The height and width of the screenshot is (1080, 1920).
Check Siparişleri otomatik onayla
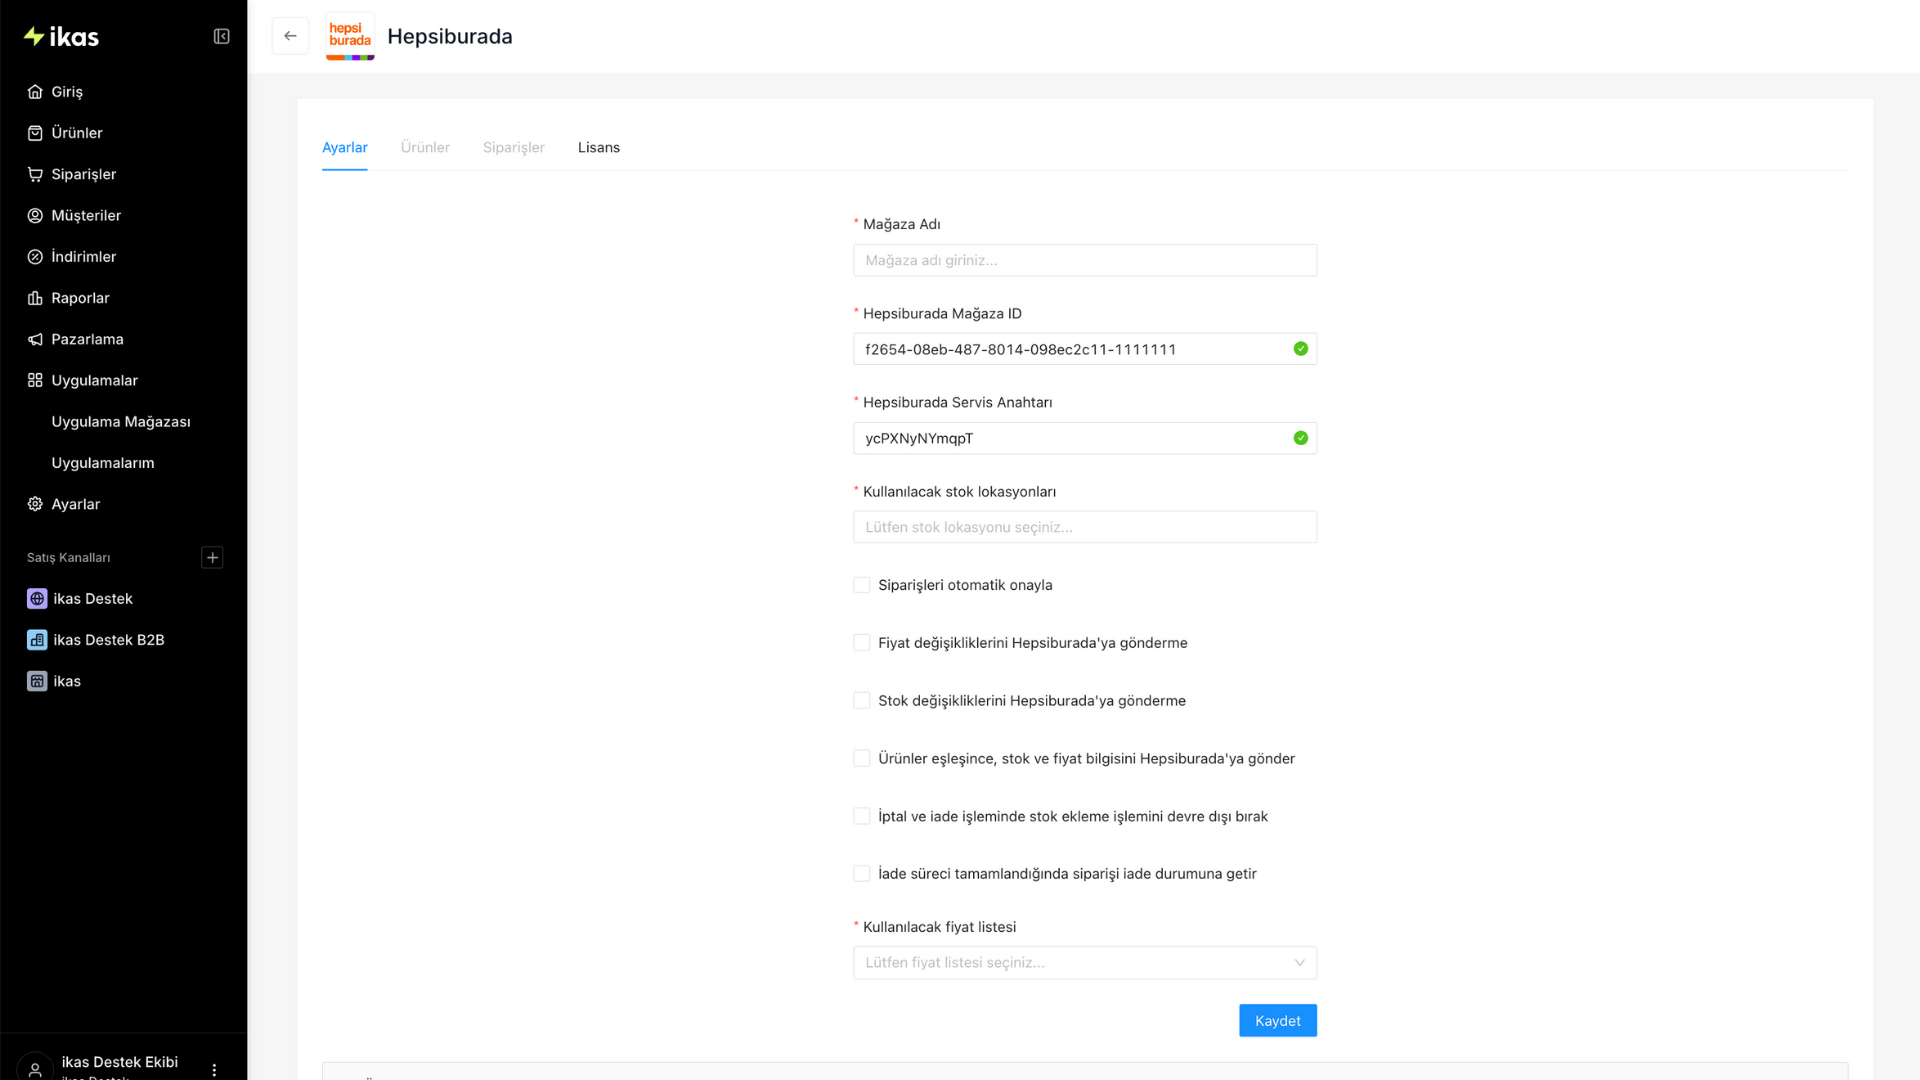(862, 585)
